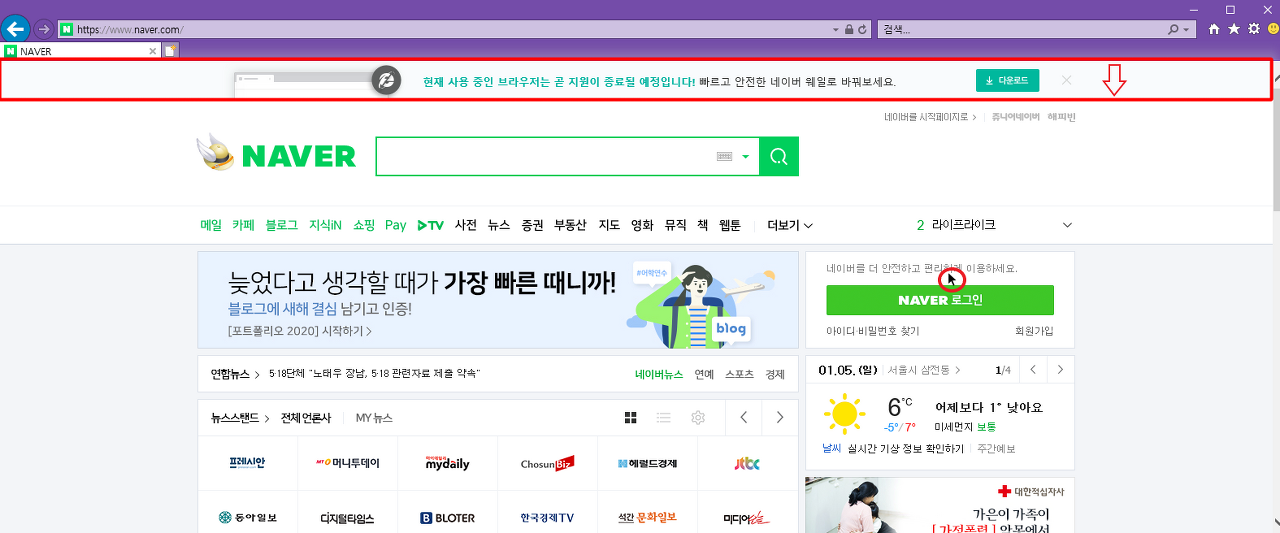Screen dimensions: 1280x533
Task: Show previous weather card
Action: click(1033, 370)
